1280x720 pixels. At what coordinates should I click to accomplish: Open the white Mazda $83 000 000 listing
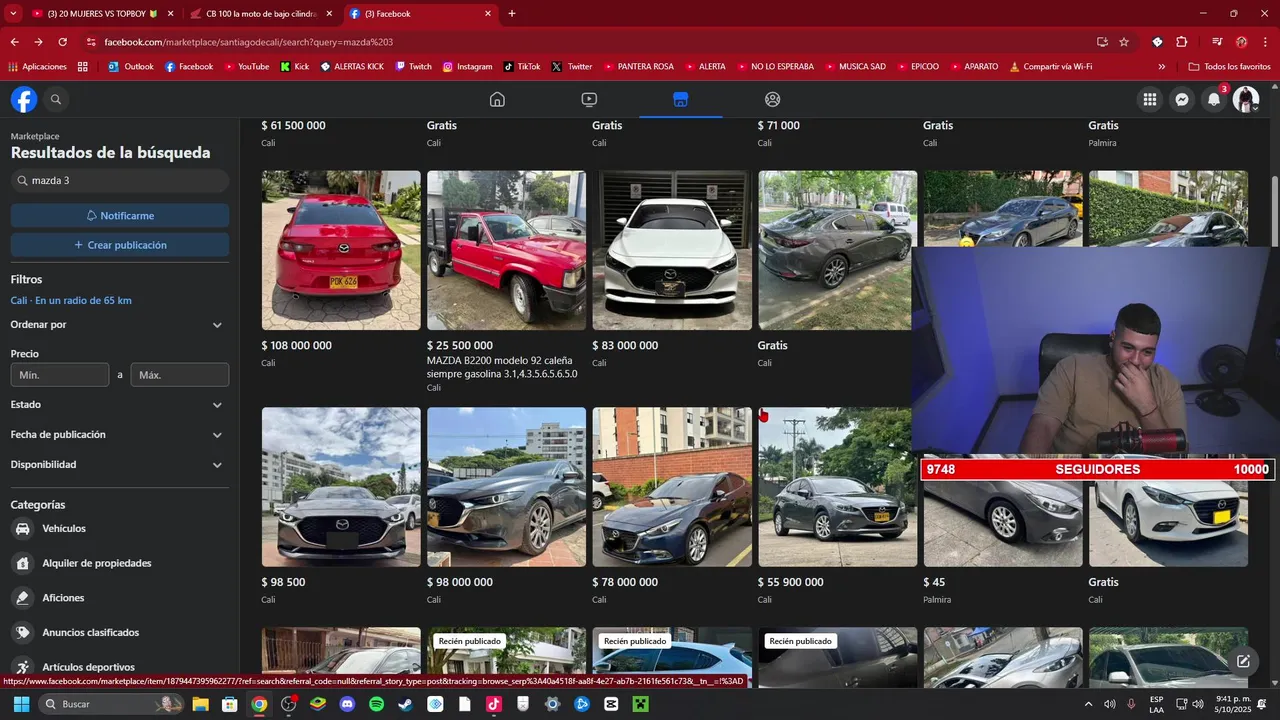pyautogui.click(x=672, y=250)
